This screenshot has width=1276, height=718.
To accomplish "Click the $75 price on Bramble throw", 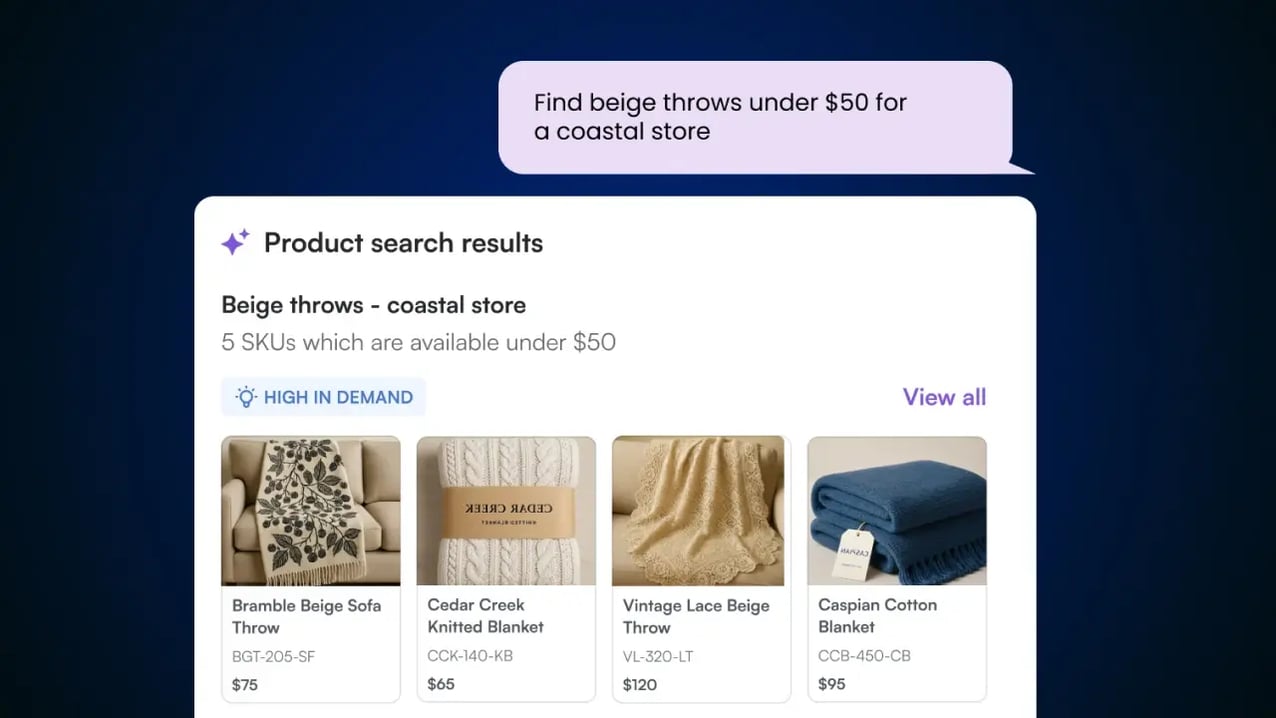I will point(245,685).
